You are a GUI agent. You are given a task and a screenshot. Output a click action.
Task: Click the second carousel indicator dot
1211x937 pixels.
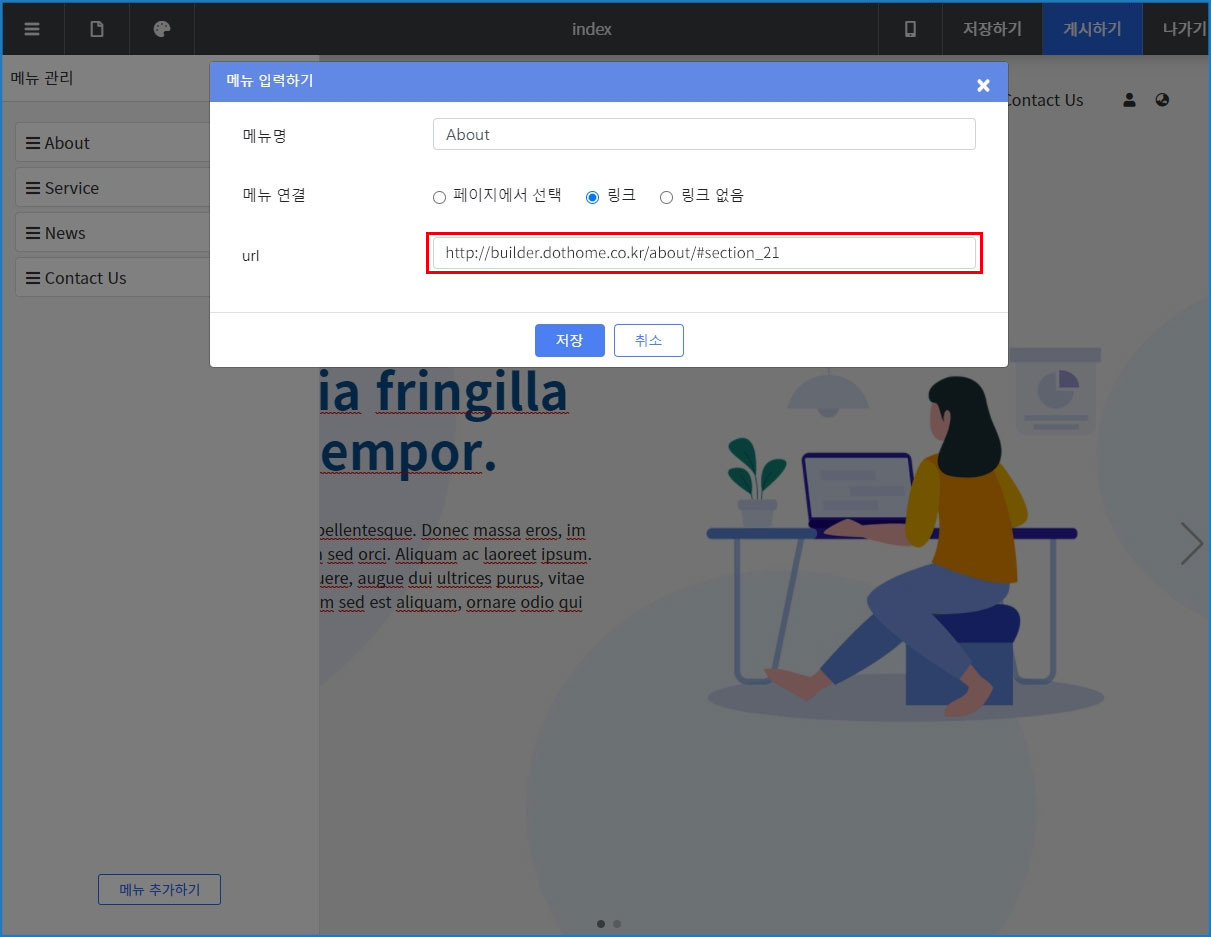click(617, 924)
